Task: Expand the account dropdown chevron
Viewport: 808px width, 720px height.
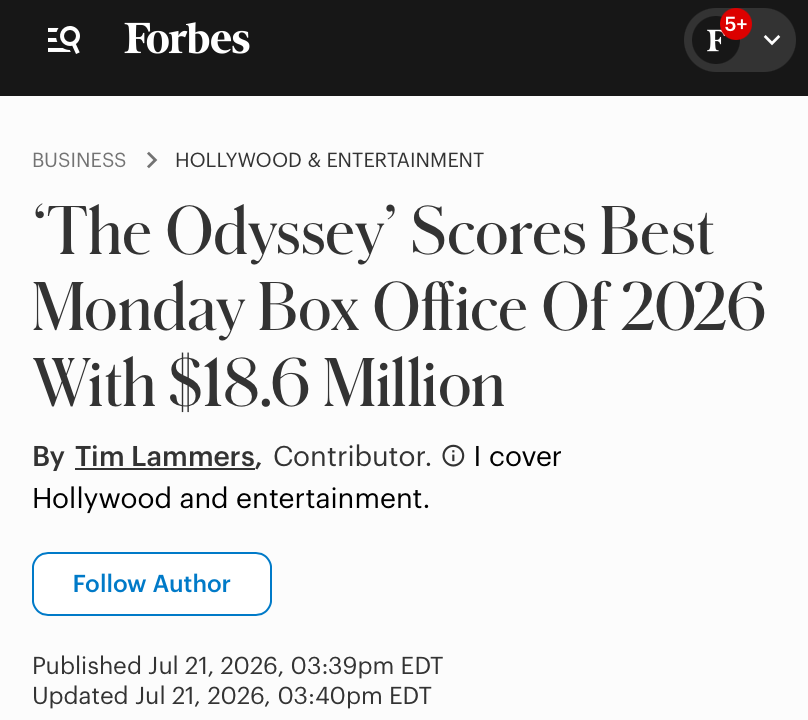Action: click(x=771, y=40)
